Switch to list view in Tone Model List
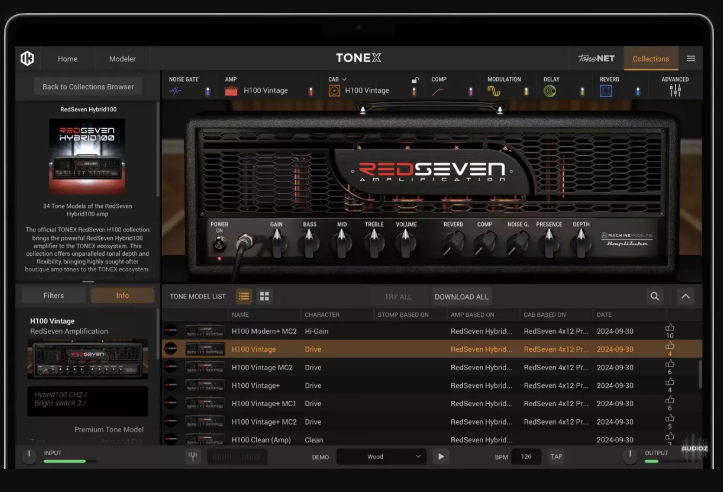Viewport: 723px width, 492px height. click(x=244, y=296)
